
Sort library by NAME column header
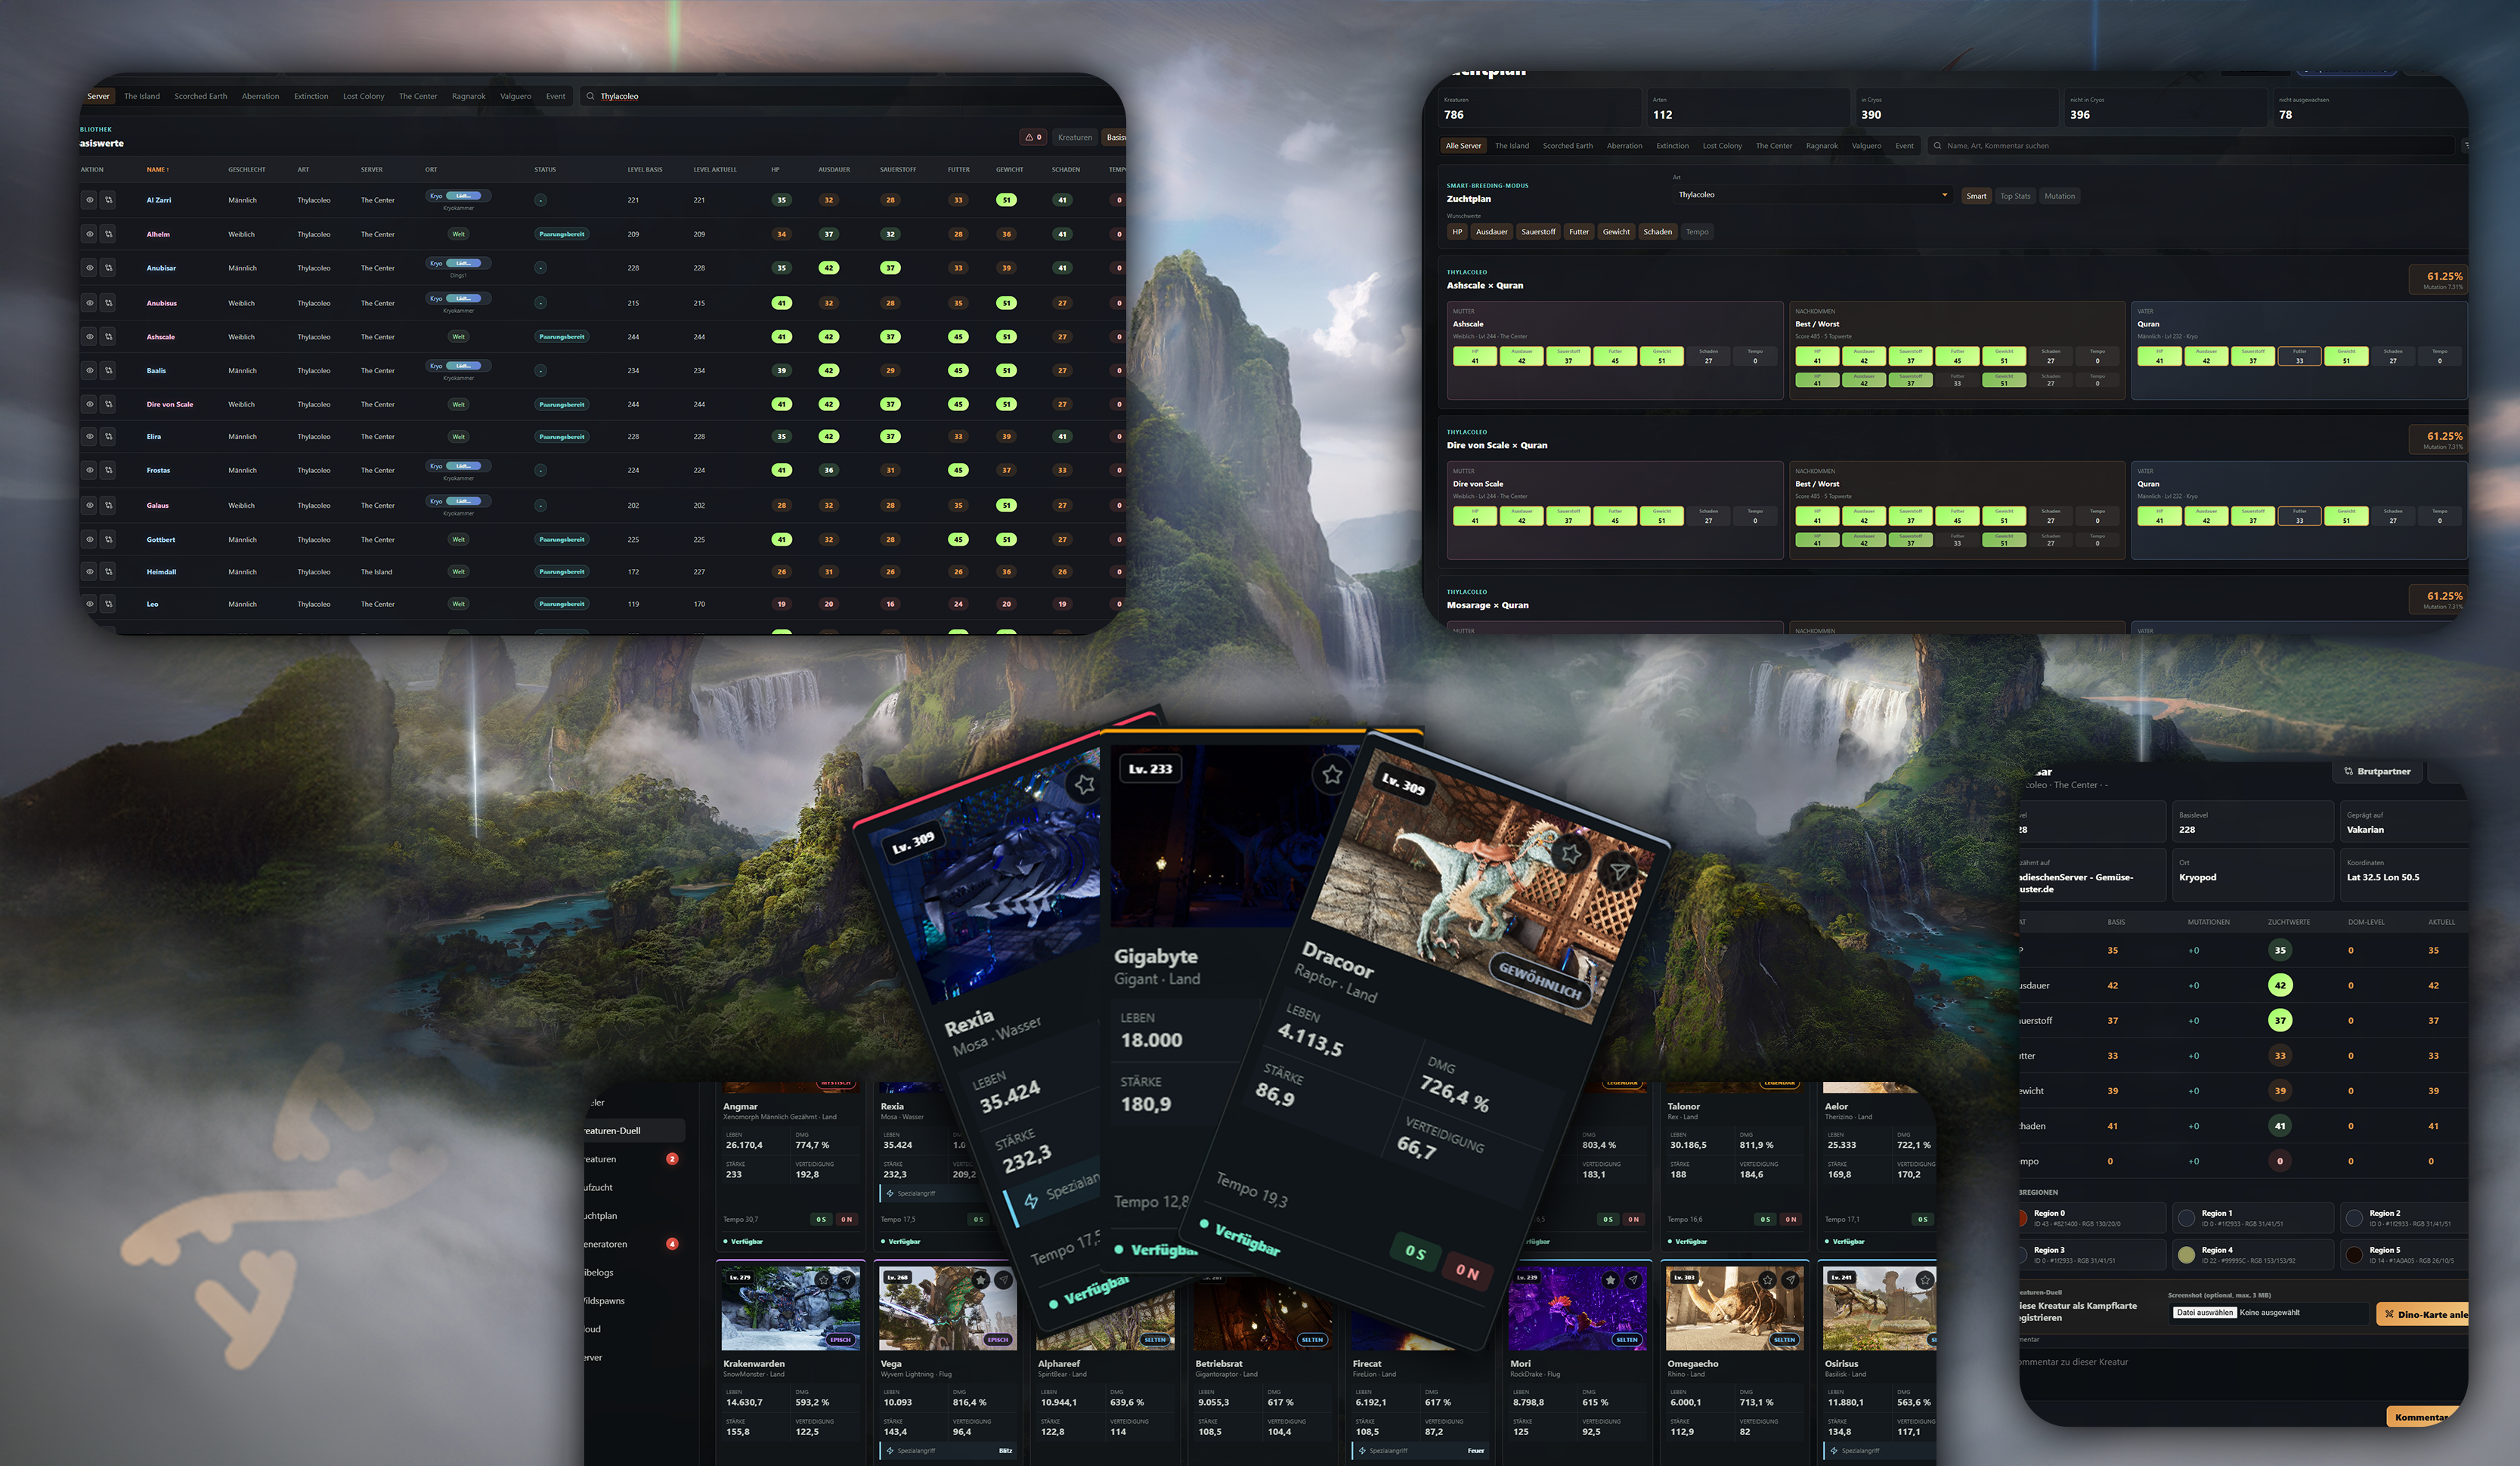tap(157, 169)
